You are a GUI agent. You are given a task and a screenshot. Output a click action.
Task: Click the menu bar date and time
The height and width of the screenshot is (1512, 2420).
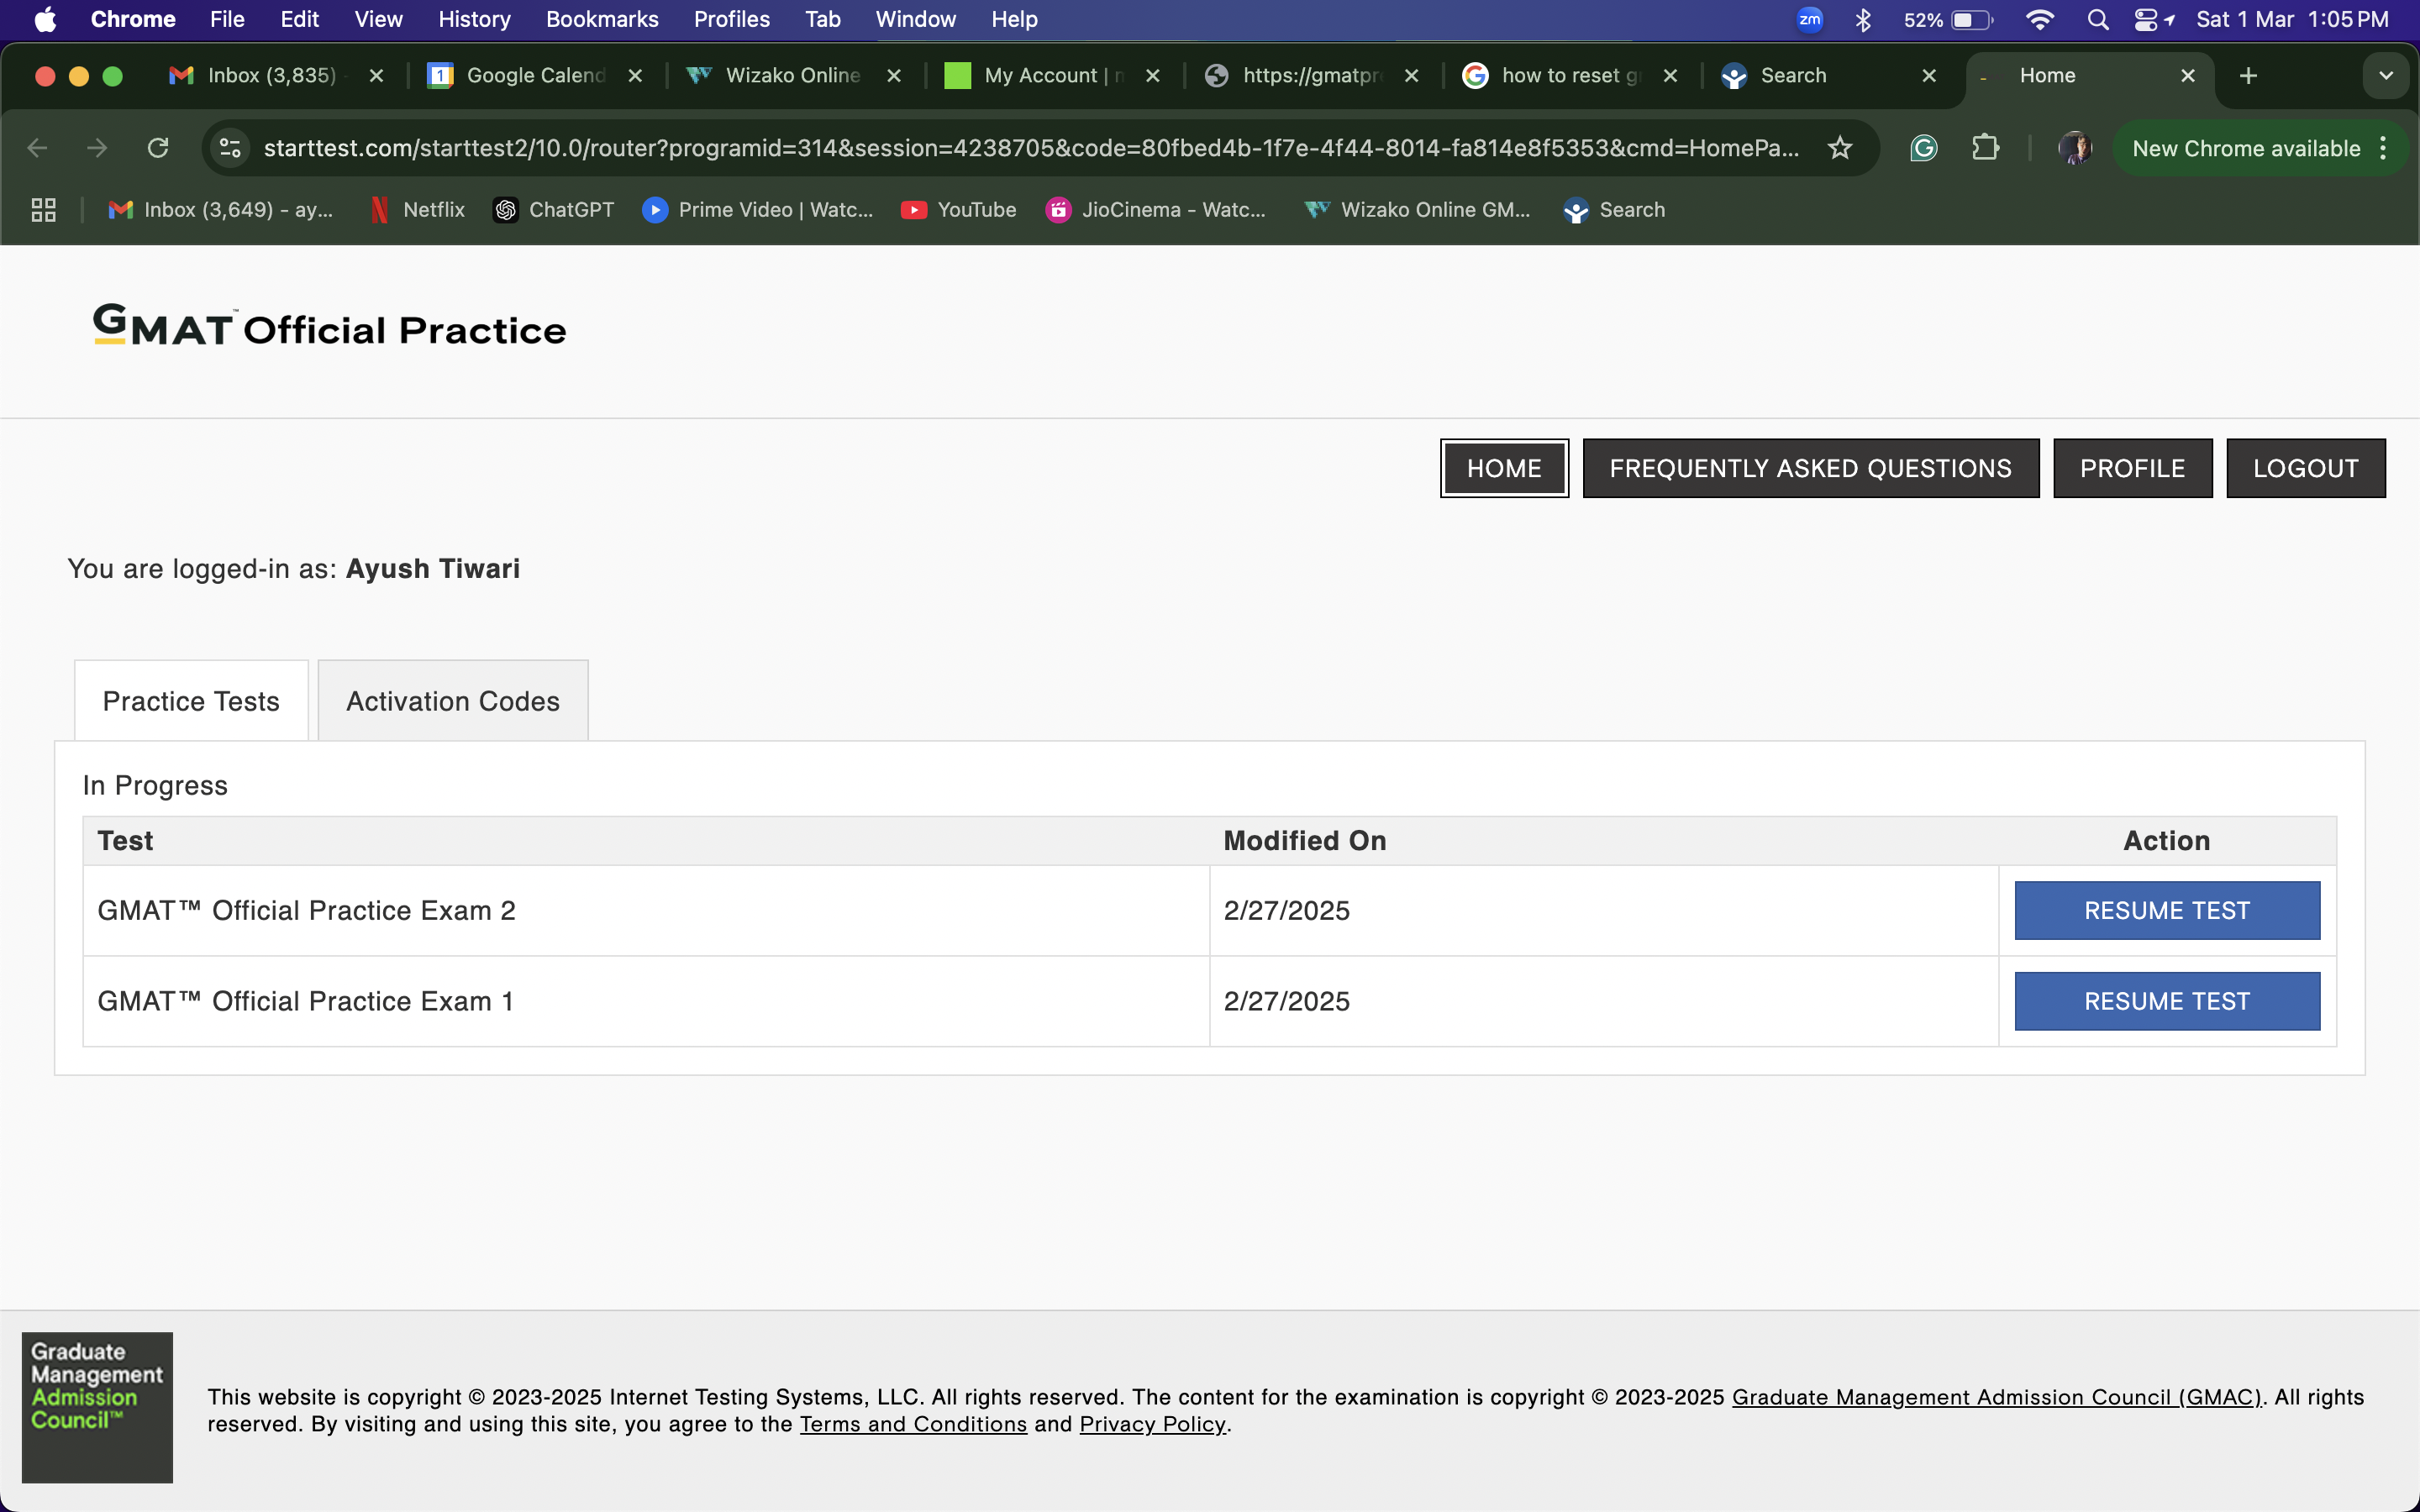(x=2292, y=19)
